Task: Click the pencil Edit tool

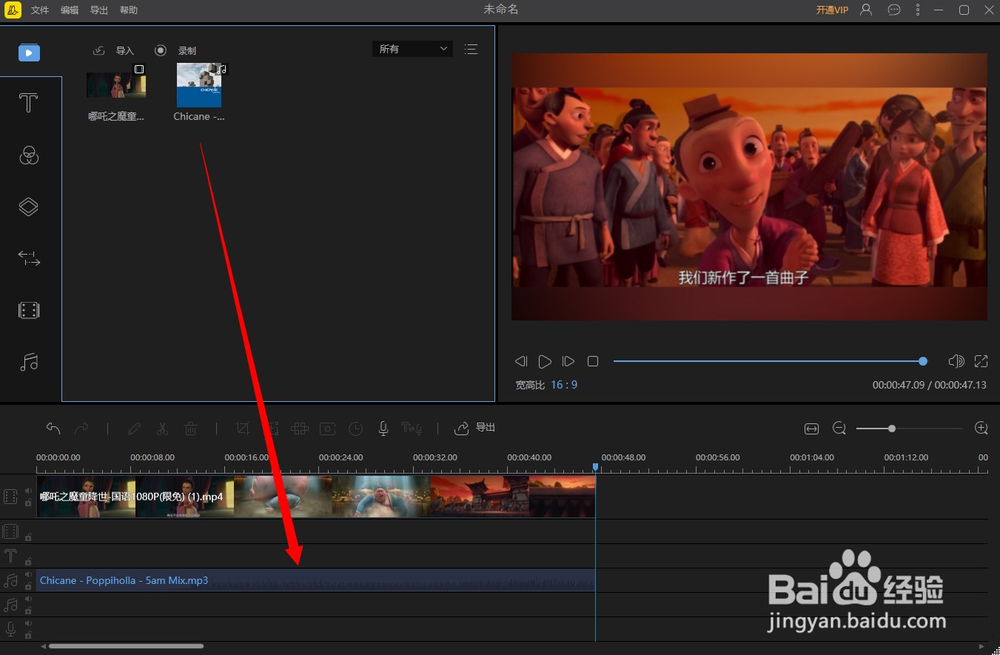Action: pyautogui.click(x=134, y=429)
